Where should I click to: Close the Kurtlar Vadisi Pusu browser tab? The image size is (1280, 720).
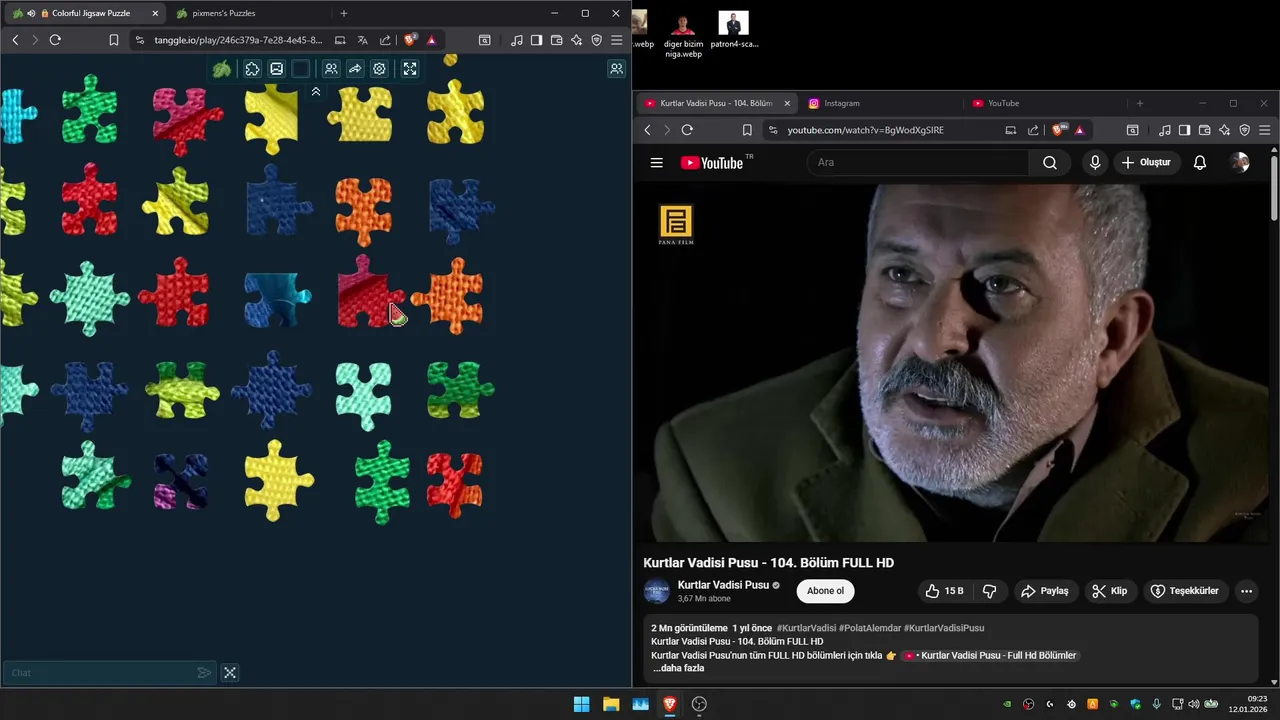787,103
